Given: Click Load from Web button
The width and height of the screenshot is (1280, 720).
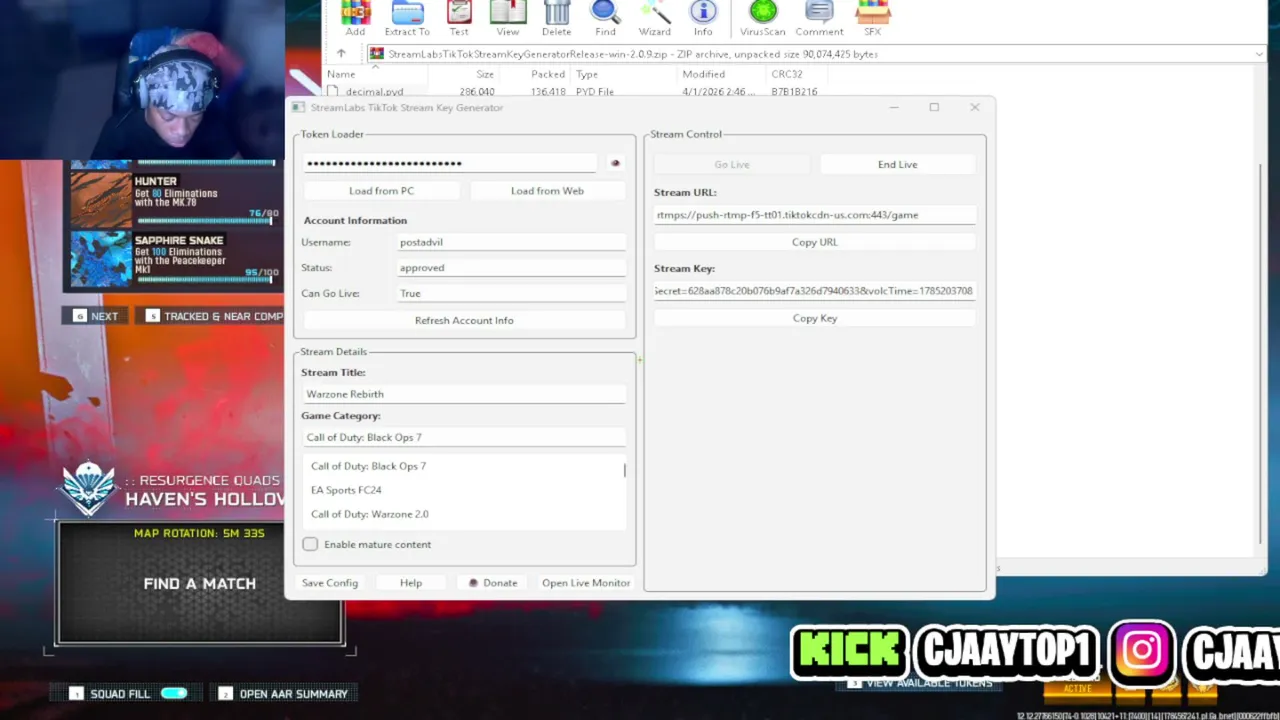Looking at the screenshot, I should (547, 190).
